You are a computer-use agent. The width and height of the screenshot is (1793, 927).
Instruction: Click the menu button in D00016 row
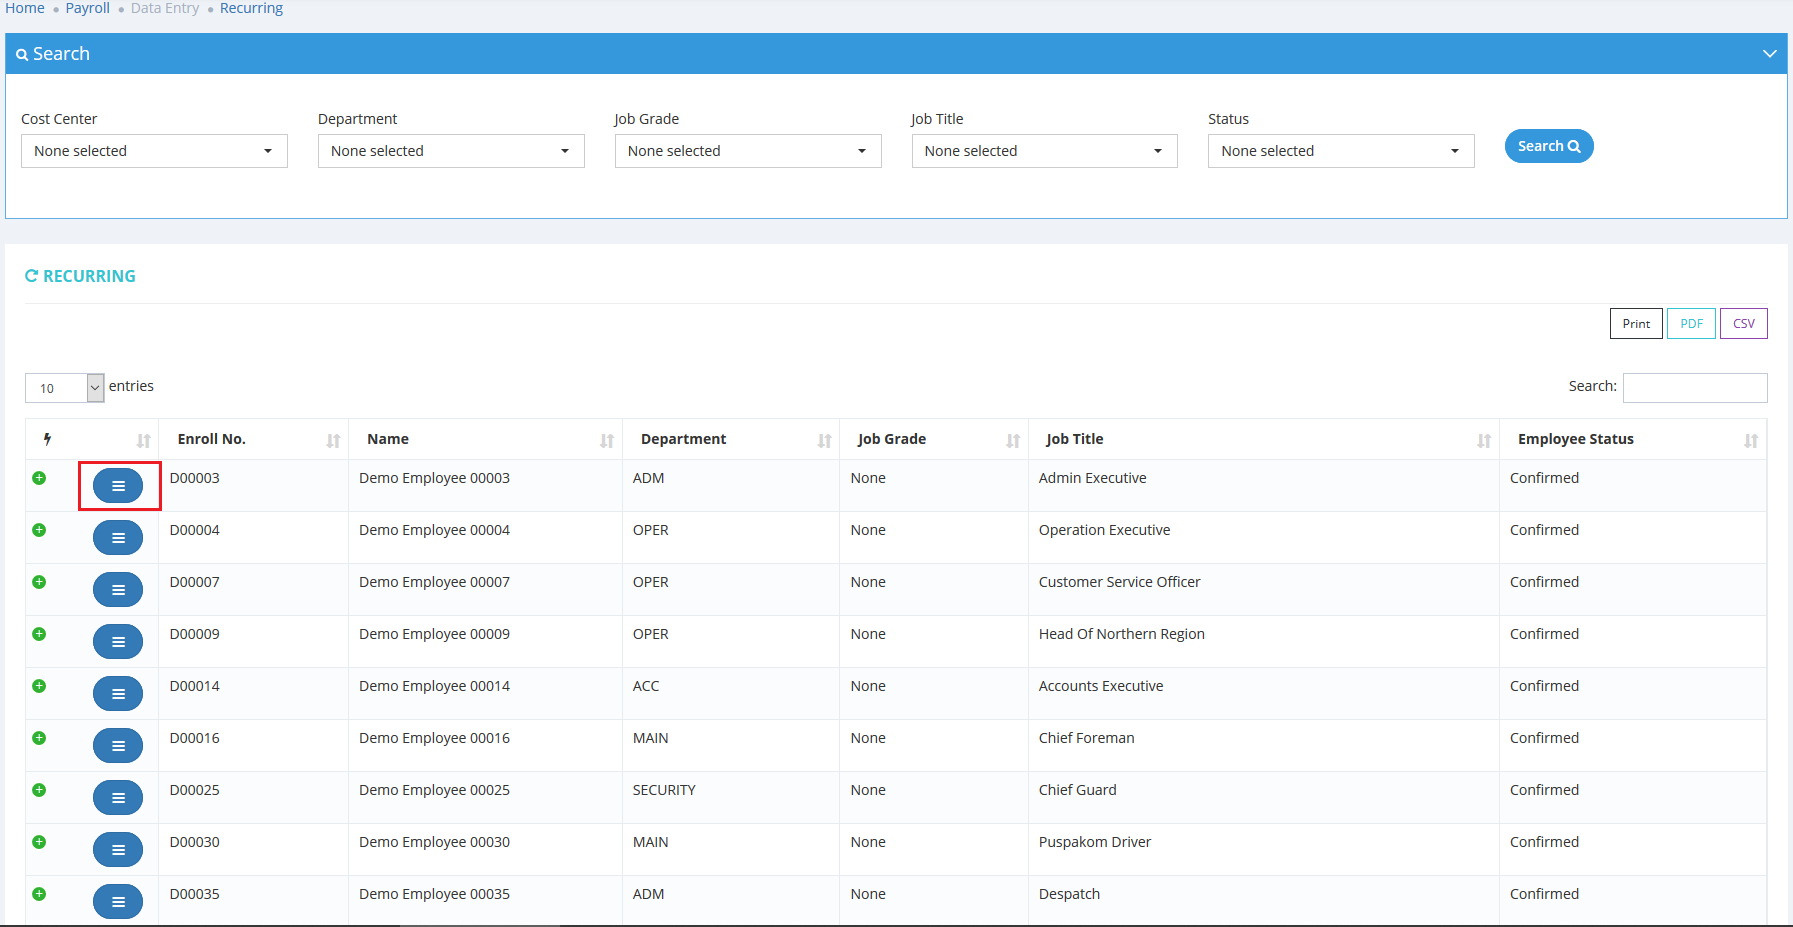(x=118, y=746)
